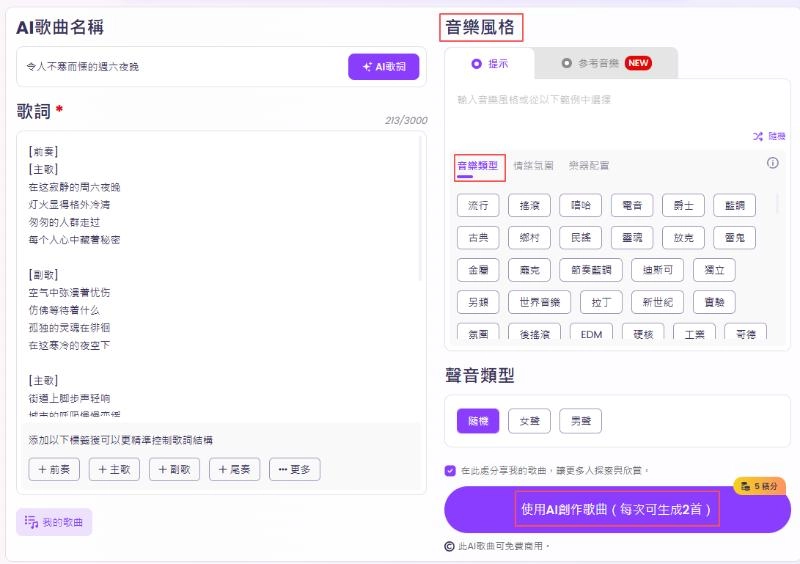Viewport: 800px width, 564px height.
Task: Select the 實驗 genre tag
Action: point(714,302)
